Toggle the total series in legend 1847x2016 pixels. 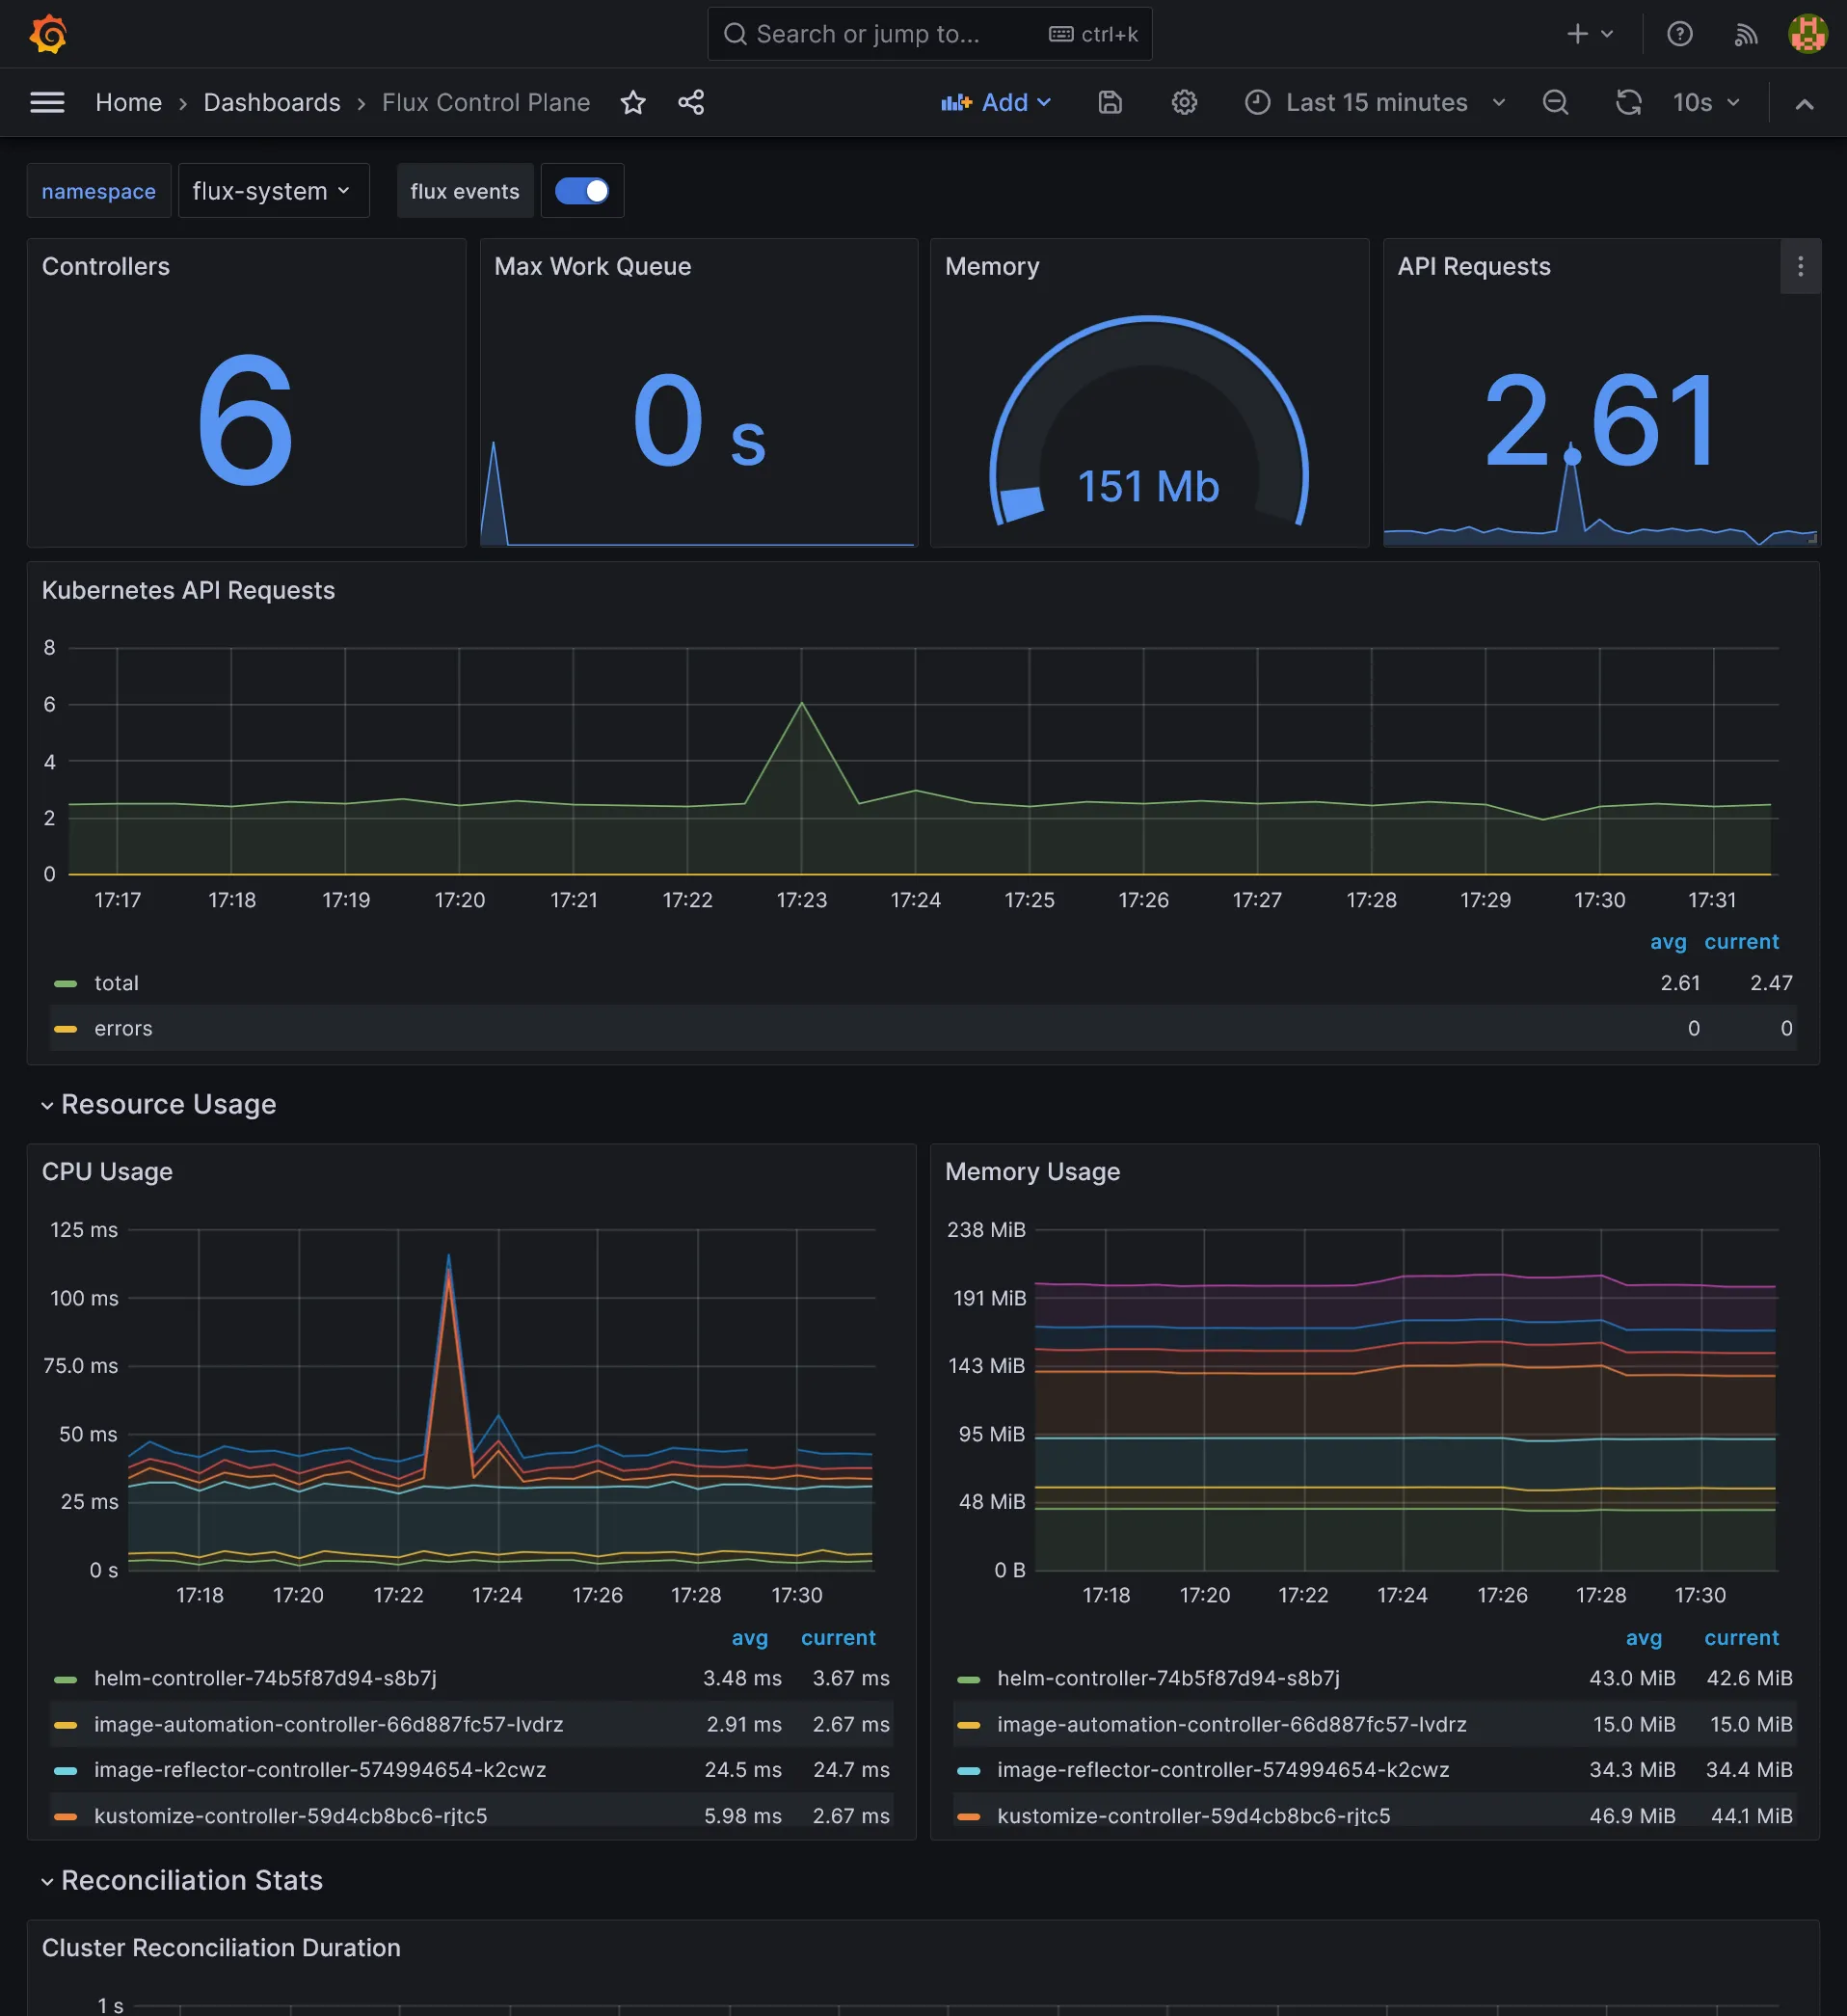[116, 983]
